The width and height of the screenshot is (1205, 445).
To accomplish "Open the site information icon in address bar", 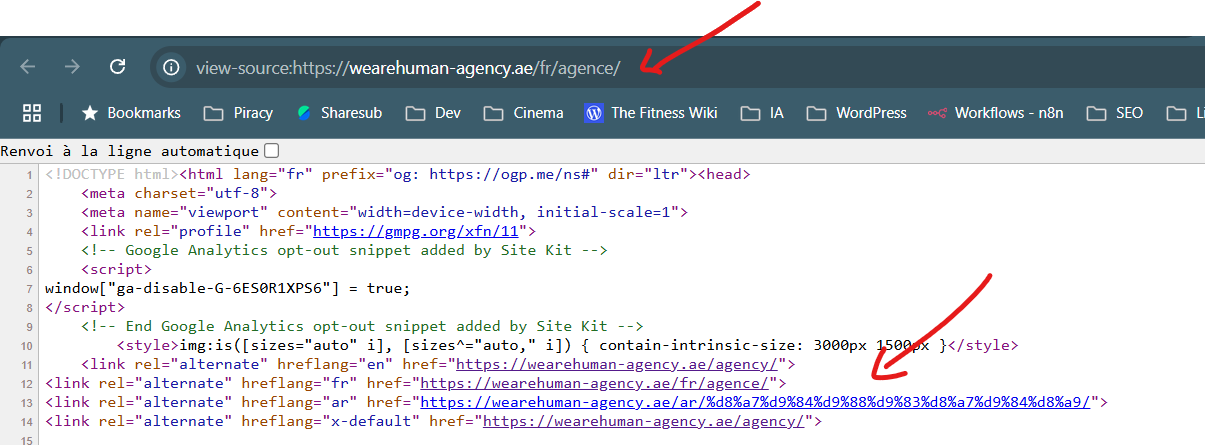I will pyautogui.click(x=172, y=67).
